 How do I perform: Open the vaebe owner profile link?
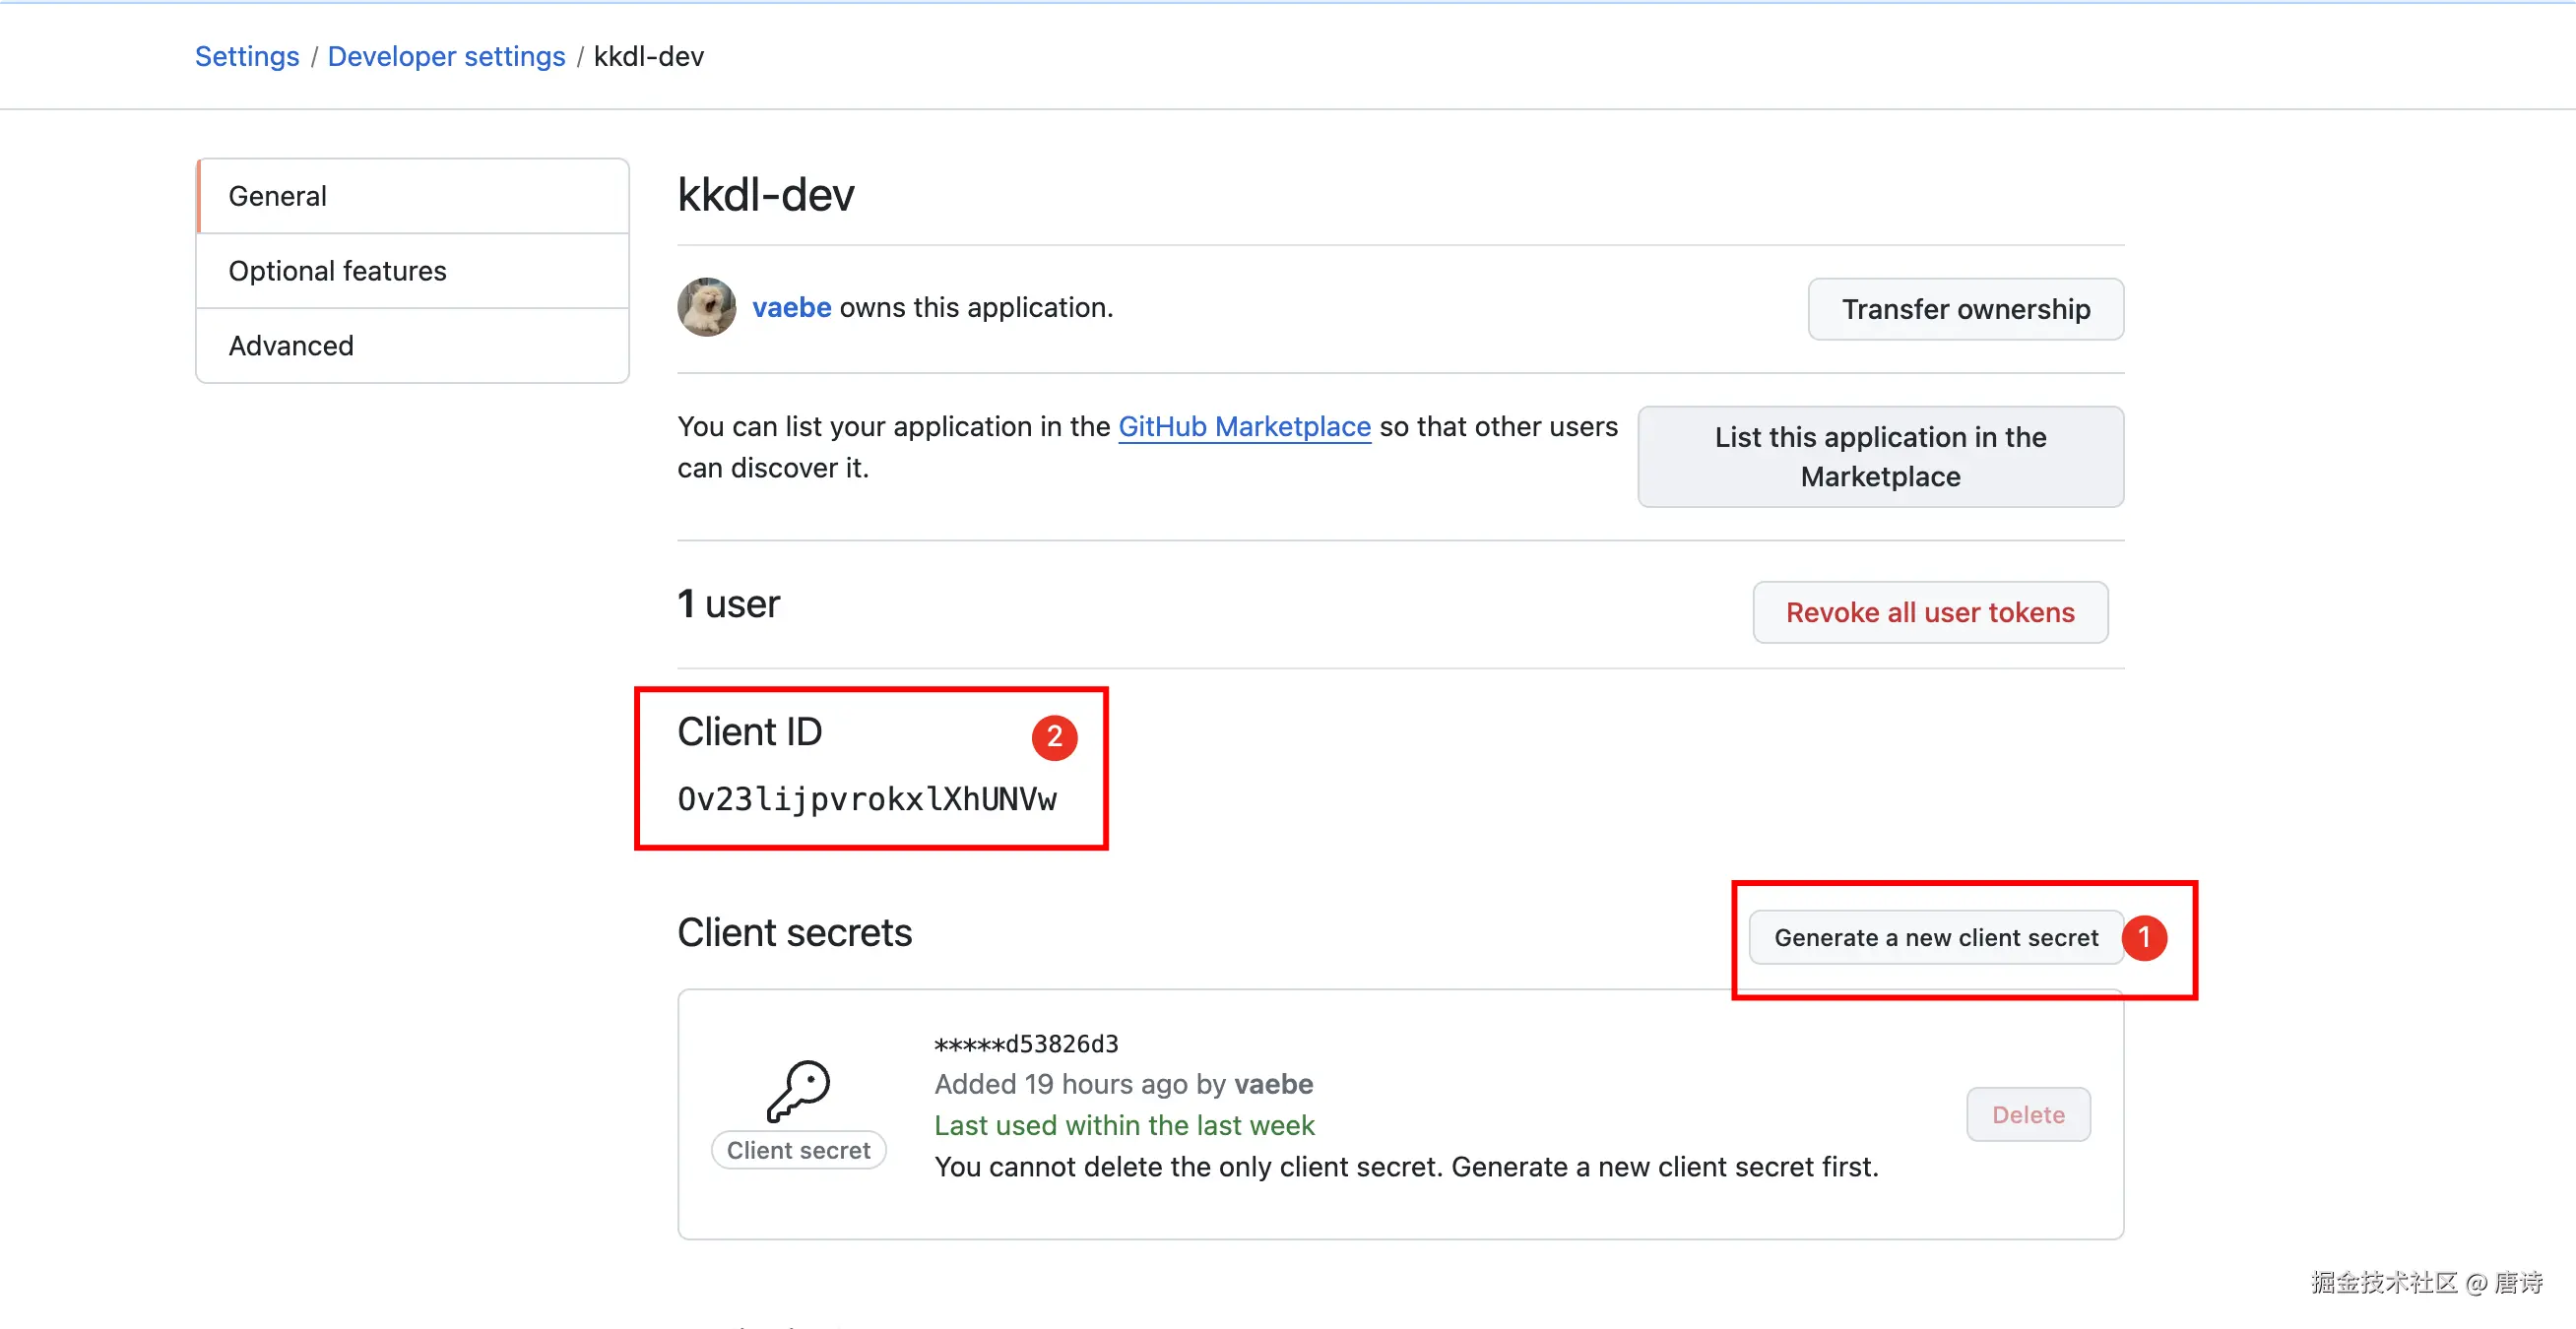pos(791,307)
